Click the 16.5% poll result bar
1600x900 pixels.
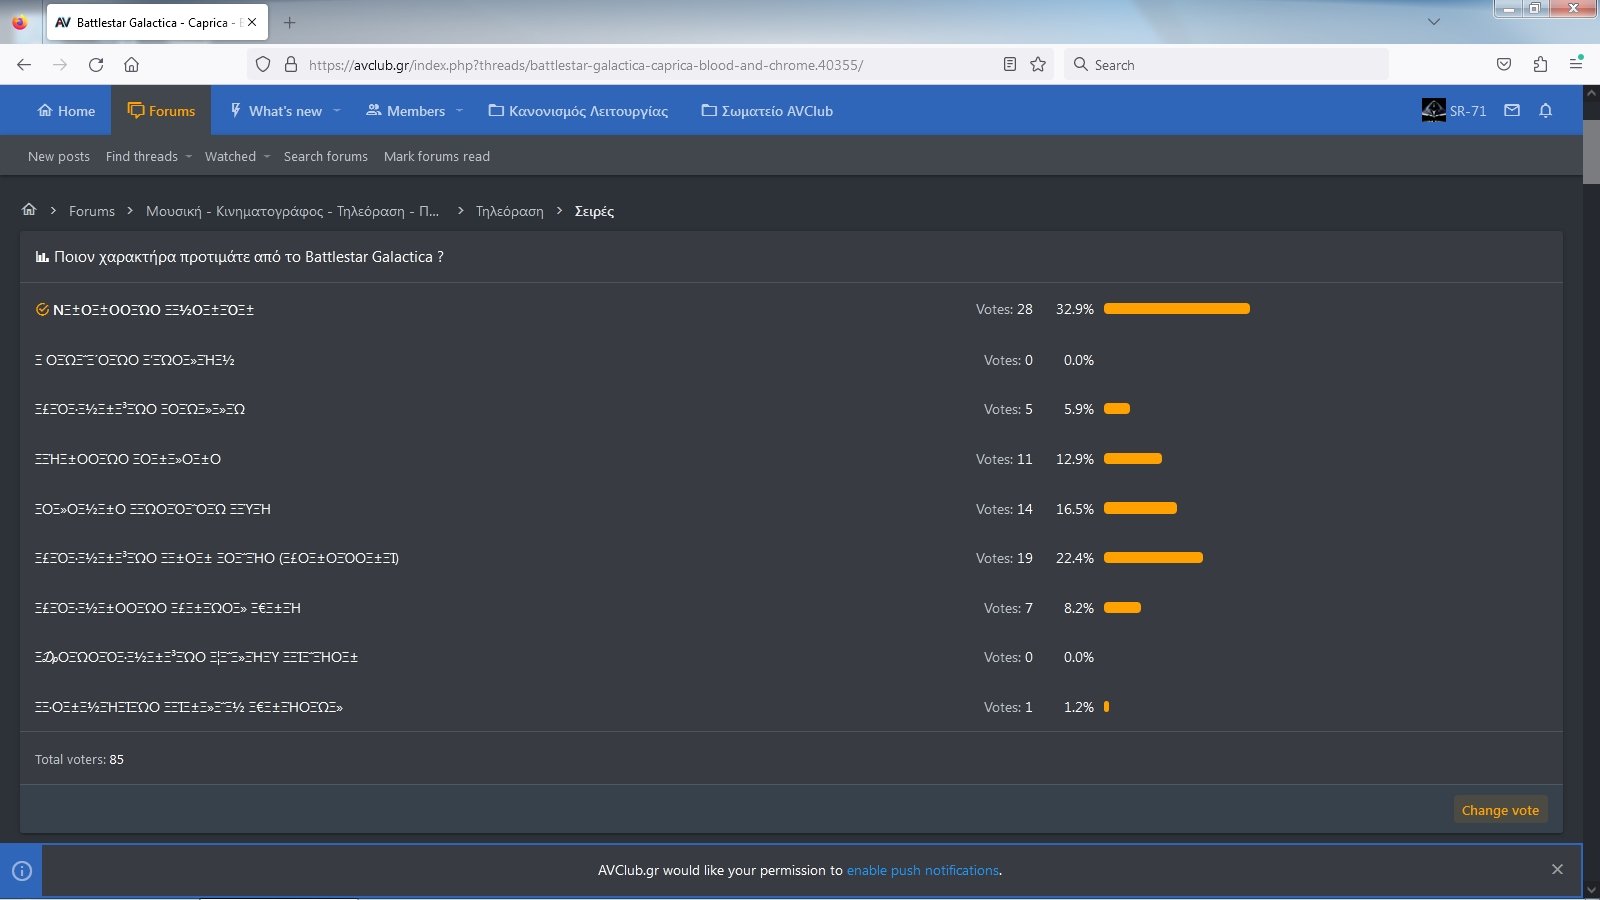tap(1140, 508)
